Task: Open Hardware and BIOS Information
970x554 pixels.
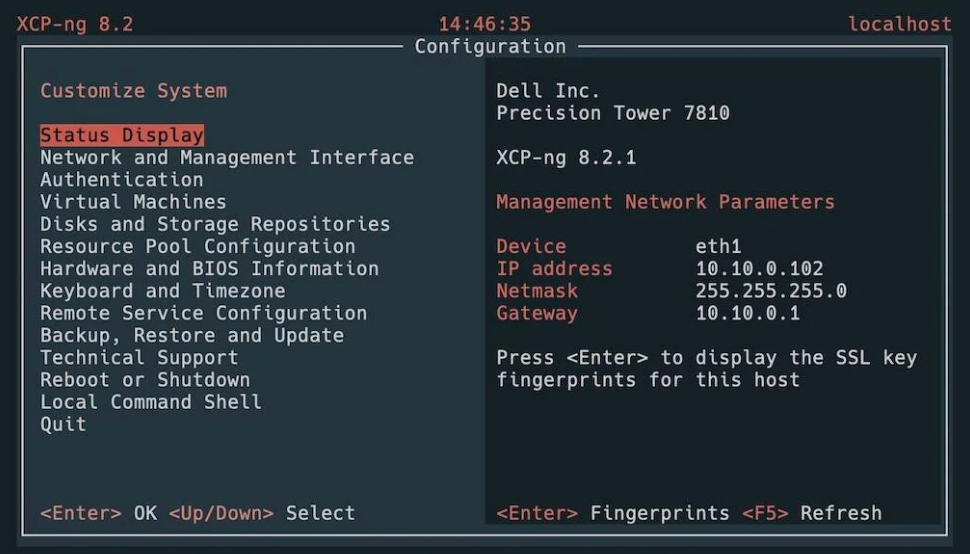Action: coord(210,268)
